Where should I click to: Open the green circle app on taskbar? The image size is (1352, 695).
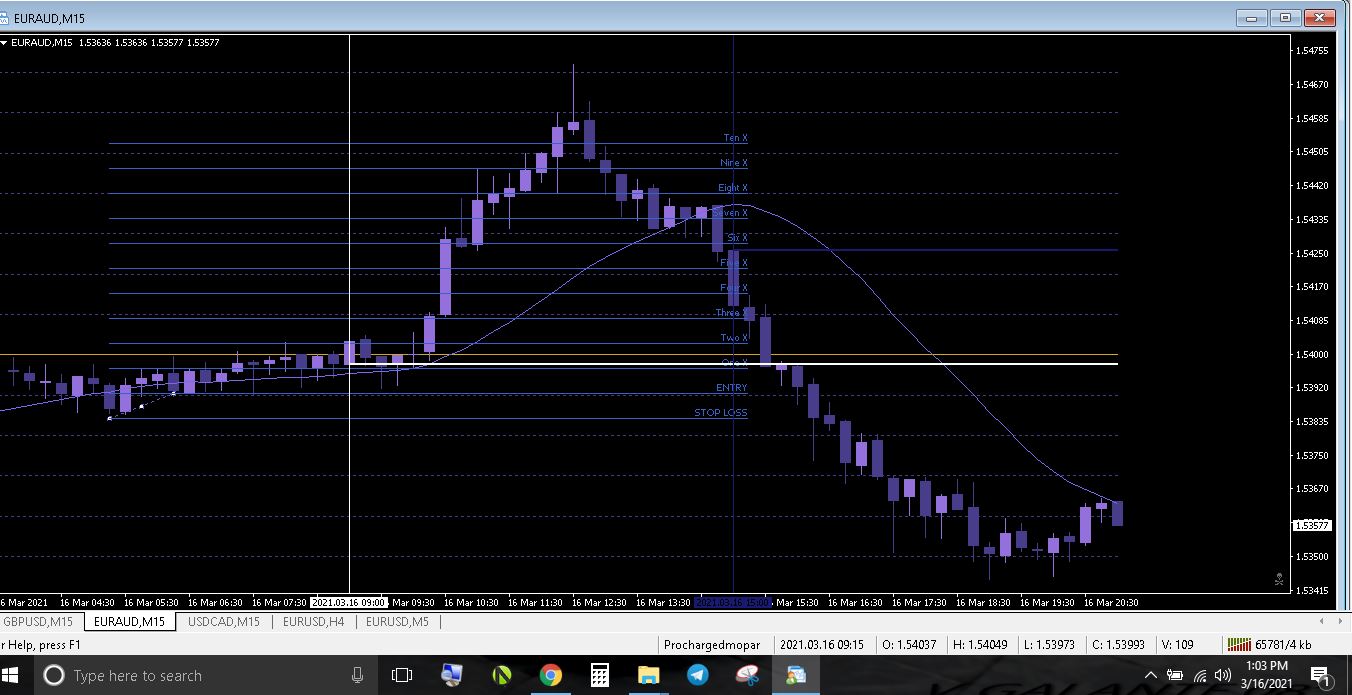501,676
